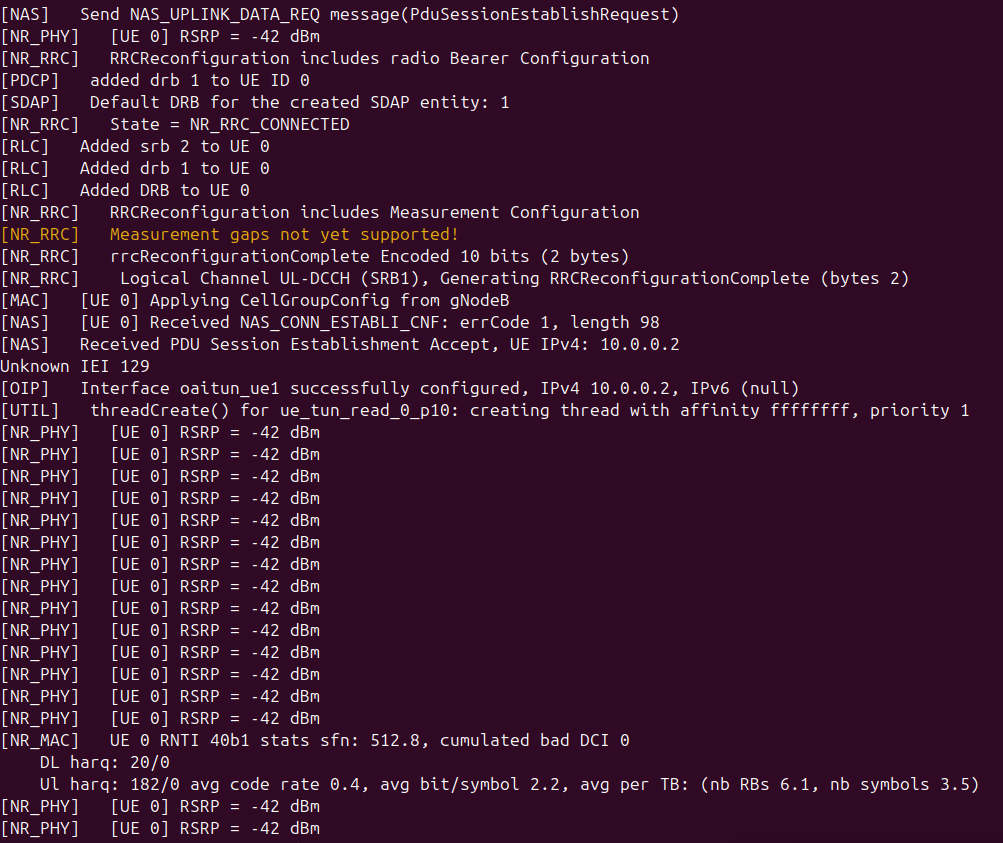Click the threadCreate() ue_tun_read_0_p10 line

pyautogui.click(x=485, y=411)
